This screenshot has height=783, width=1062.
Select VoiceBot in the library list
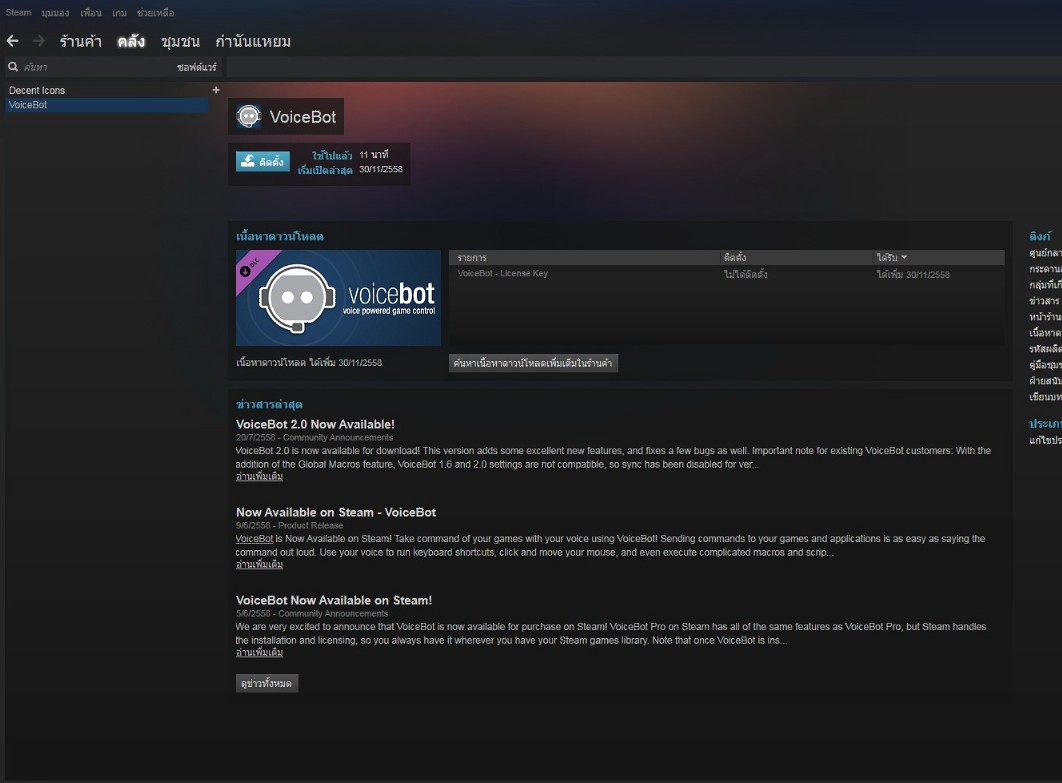(107, 105)
